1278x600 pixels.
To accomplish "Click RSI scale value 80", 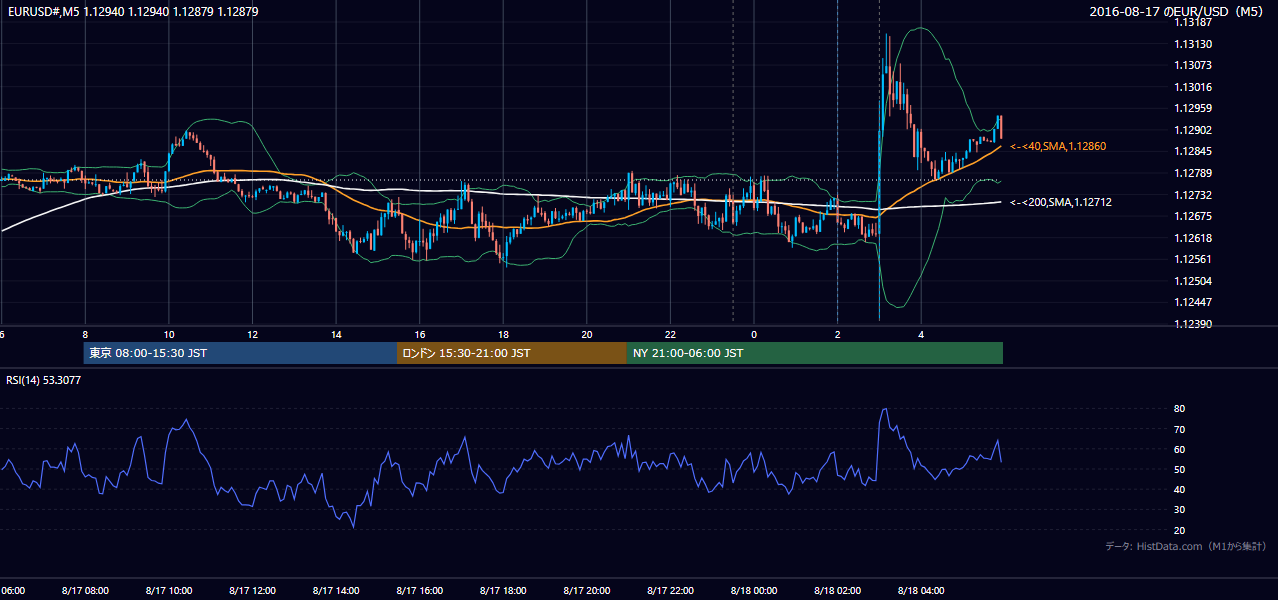I will click(x=1179, y=409).
